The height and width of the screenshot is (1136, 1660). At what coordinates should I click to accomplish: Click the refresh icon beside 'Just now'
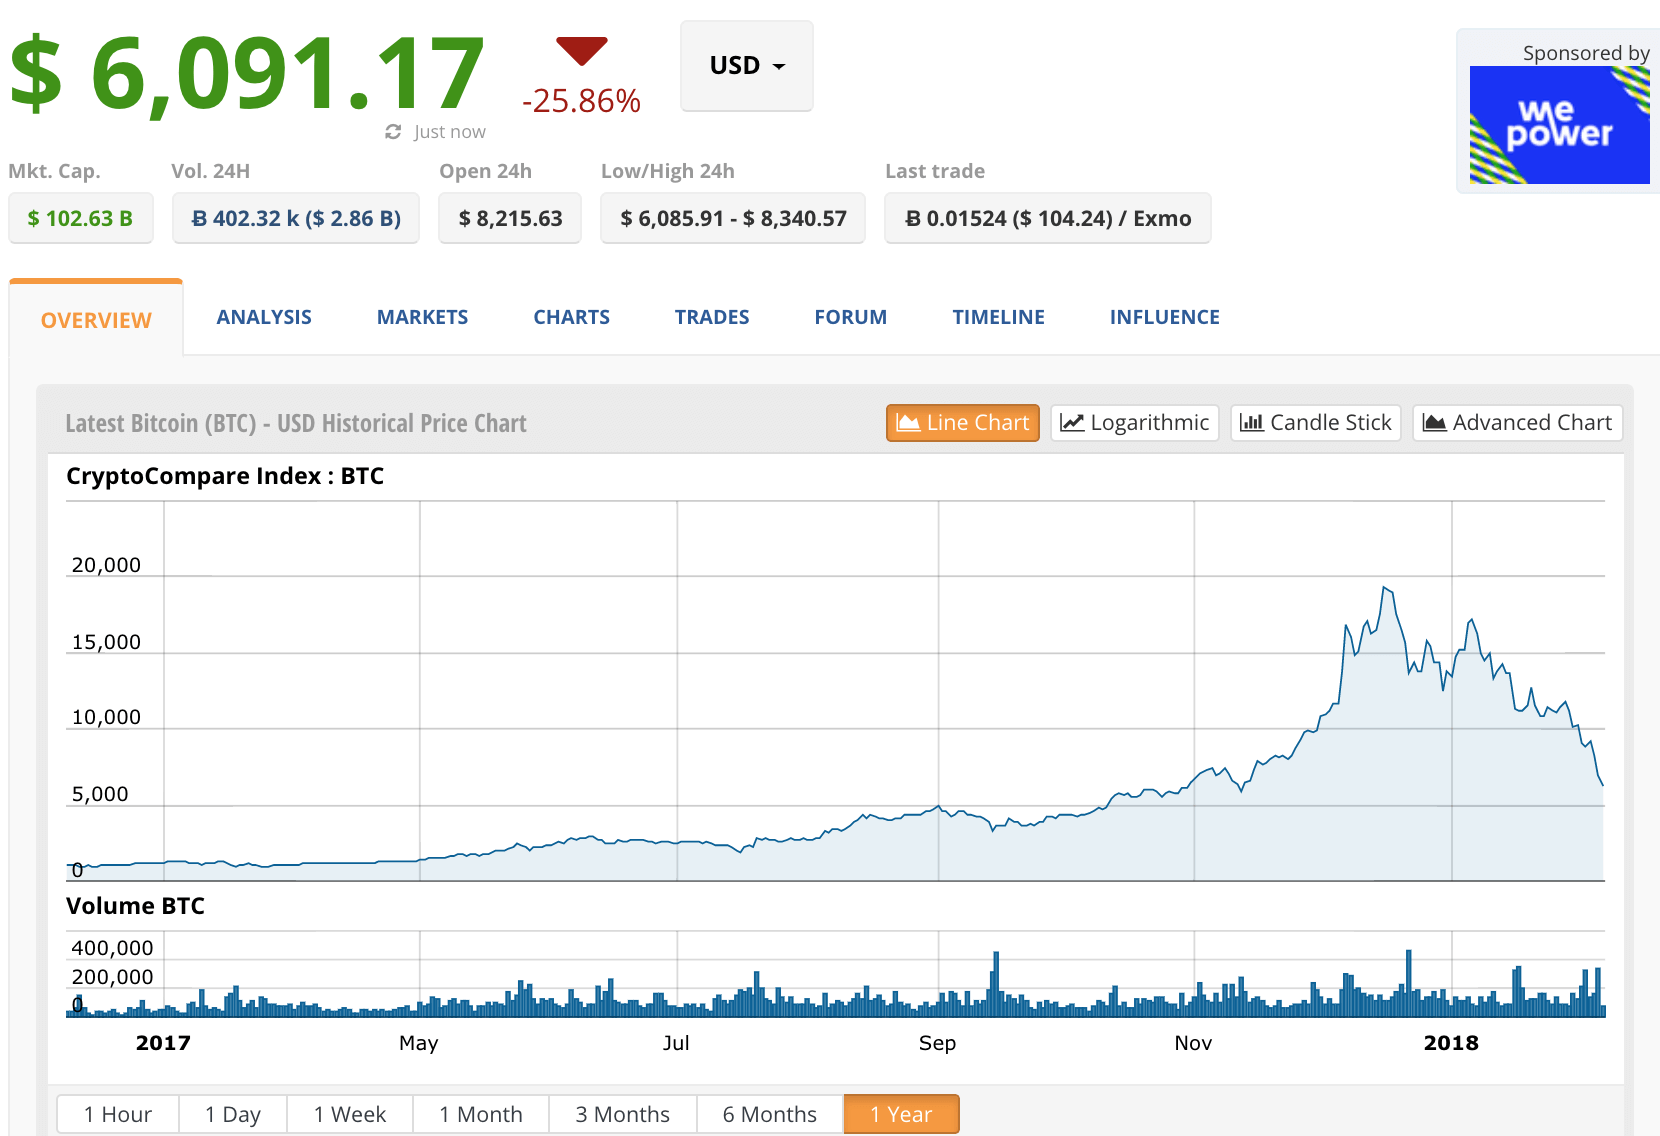pos(393,132)
